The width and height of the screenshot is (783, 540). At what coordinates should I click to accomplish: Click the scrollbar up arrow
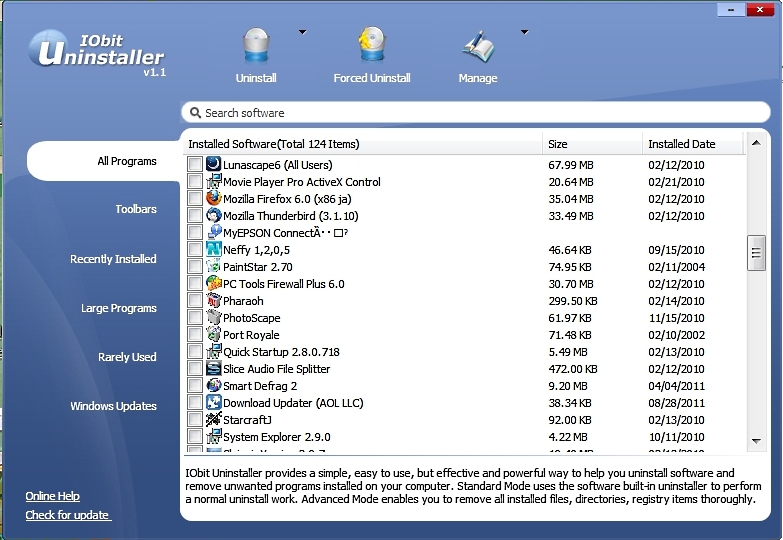(x=756, y=143)
